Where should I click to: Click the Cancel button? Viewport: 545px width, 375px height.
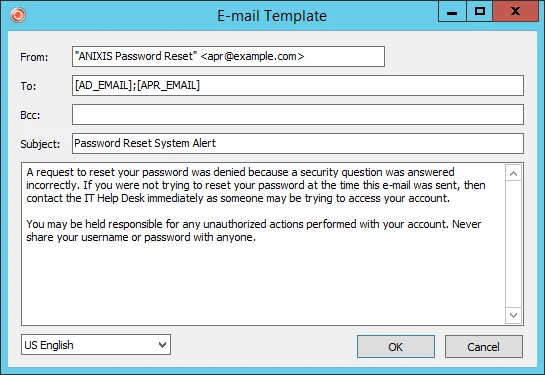tap(483, 347)
